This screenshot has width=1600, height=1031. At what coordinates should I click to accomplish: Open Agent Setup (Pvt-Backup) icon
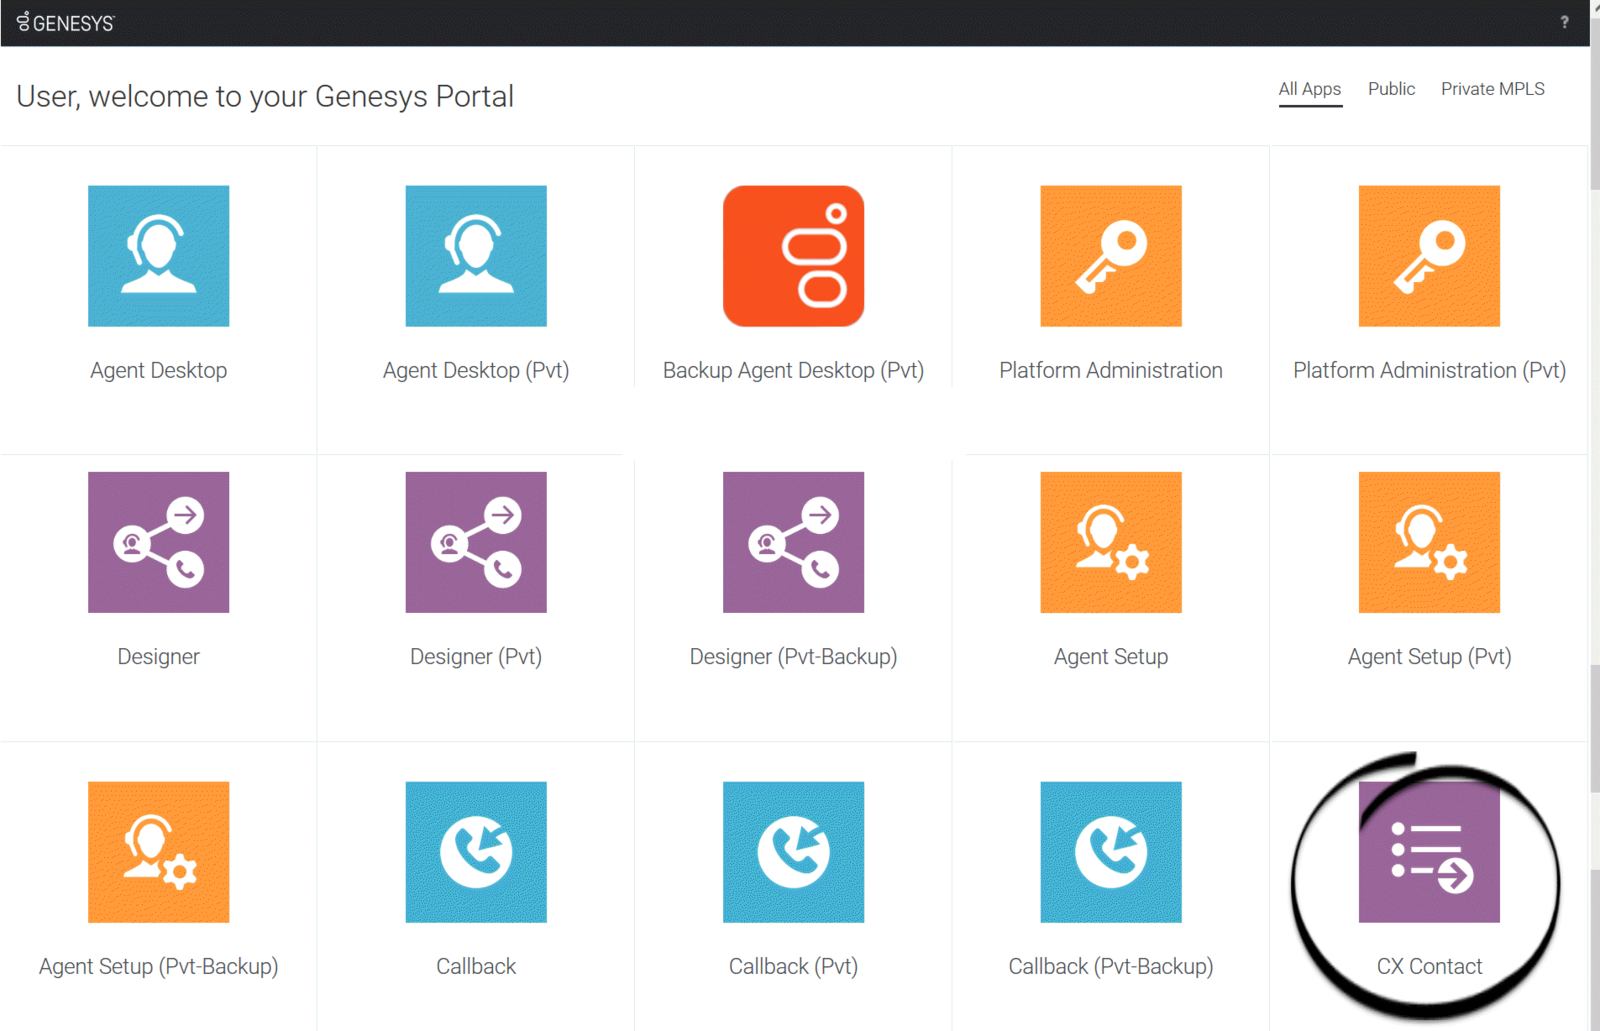(158, 852)
